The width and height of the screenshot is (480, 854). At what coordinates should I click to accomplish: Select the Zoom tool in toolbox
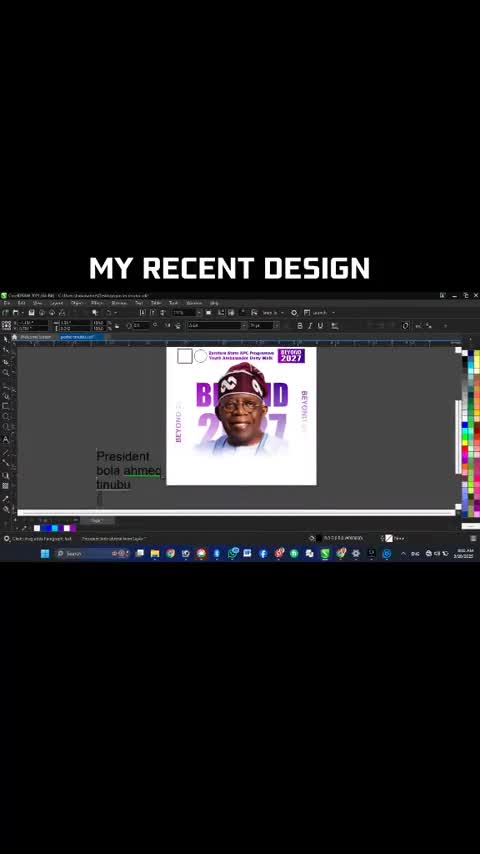click(6, 373)
